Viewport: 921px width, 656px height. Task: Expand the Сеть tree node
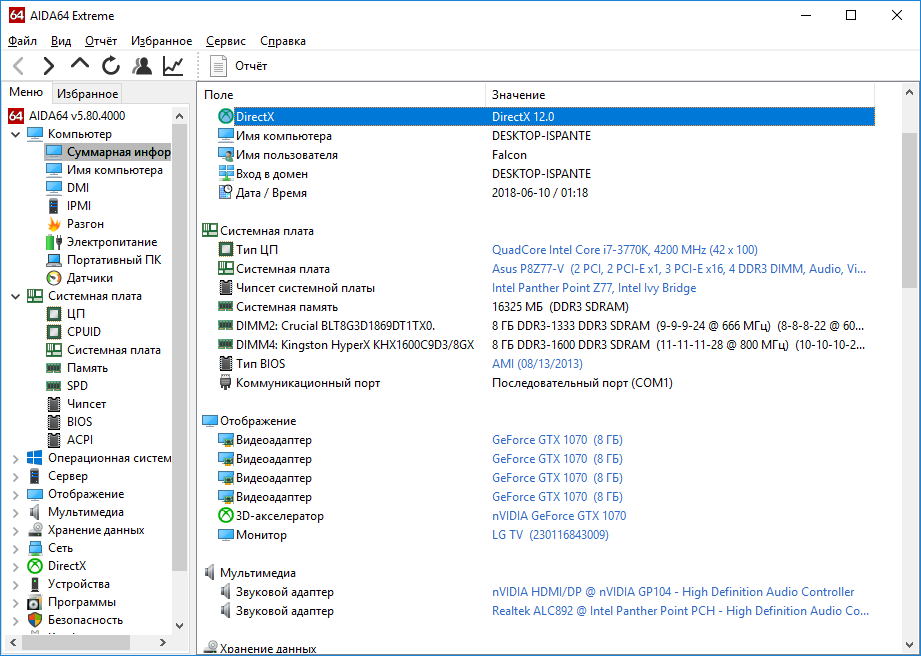[x=16, y=549]
